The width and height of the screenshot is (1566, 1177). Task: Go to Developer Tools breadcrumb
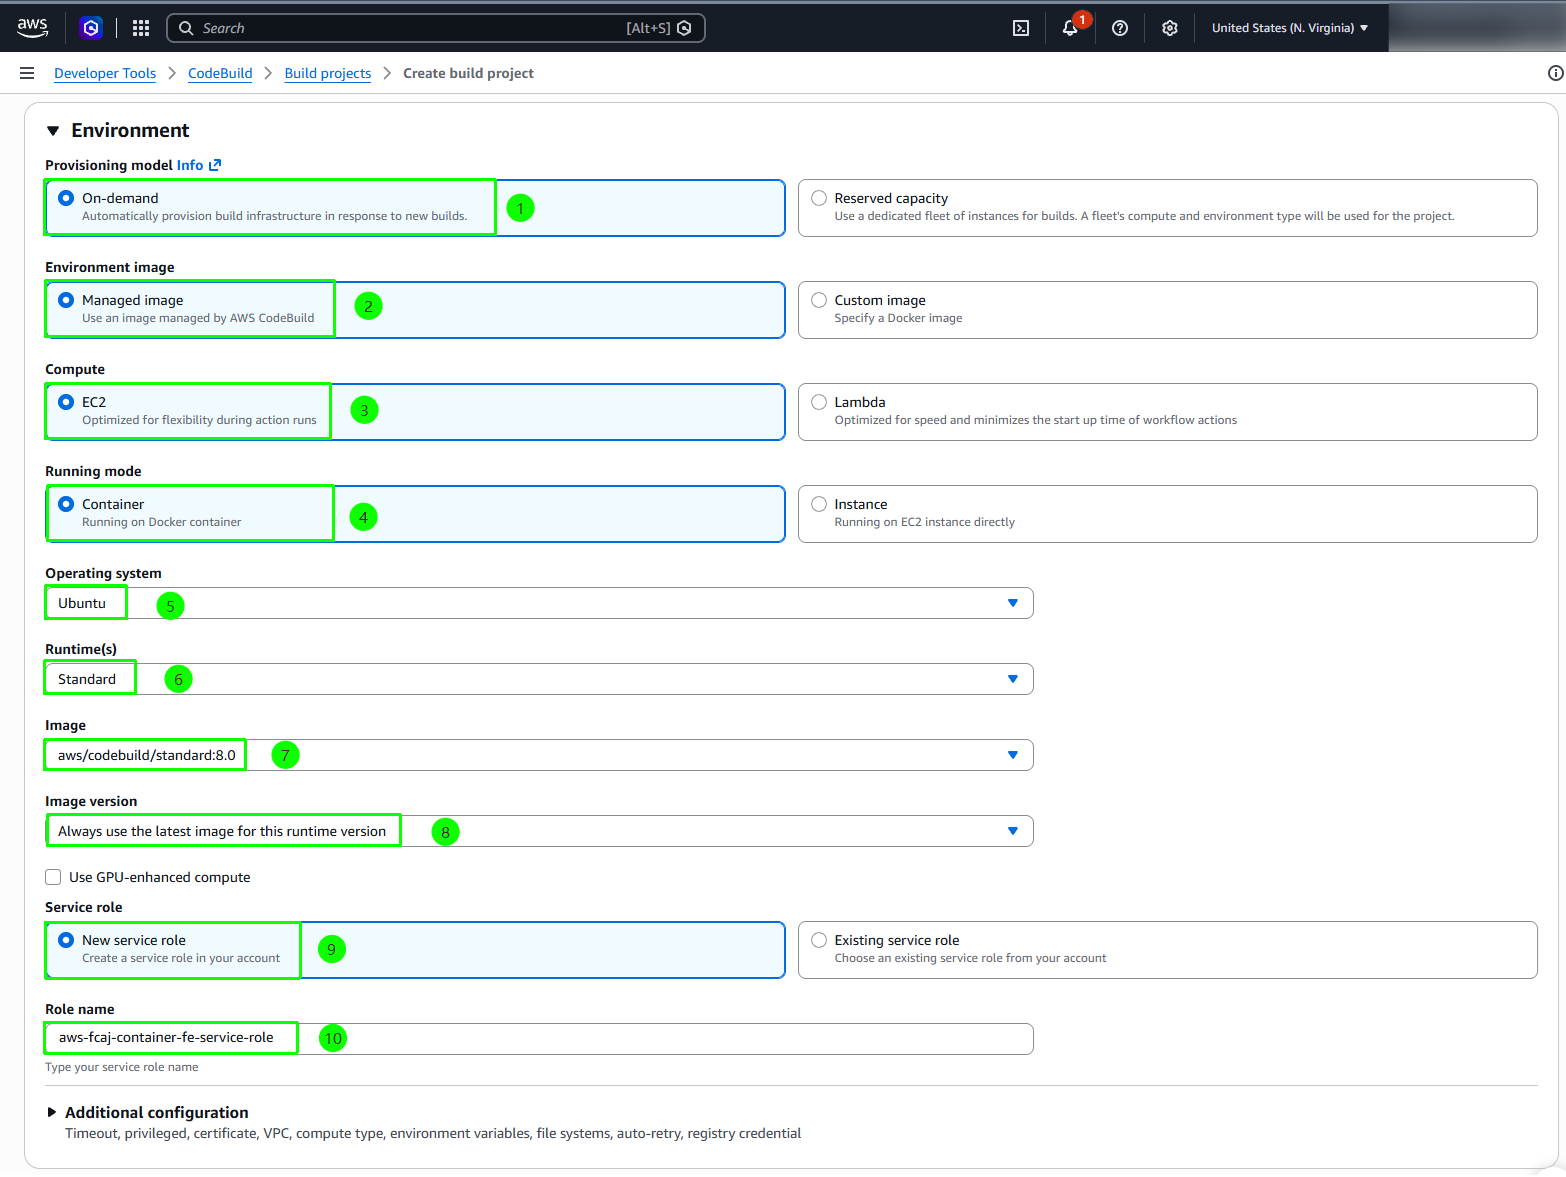(x=105, y=73)
